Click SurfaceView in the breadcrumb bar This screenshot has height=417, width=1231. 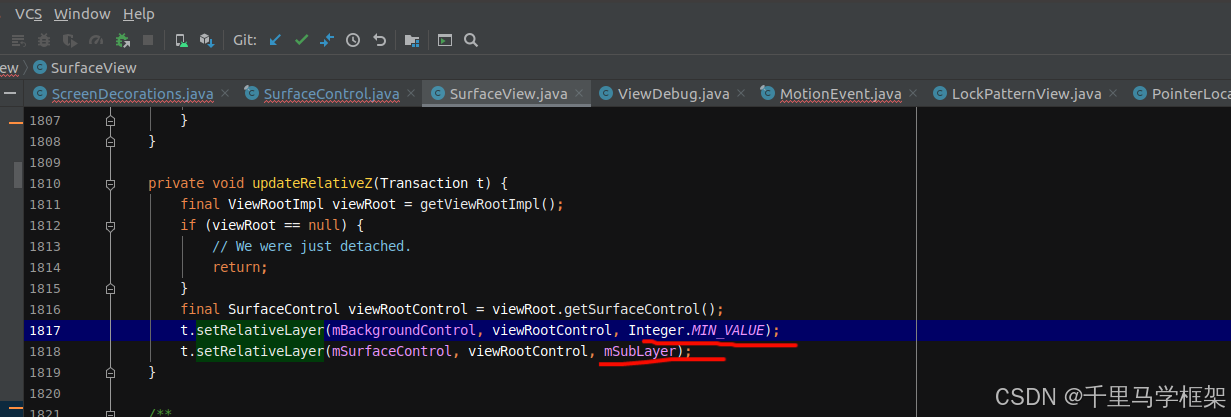(x=93, y=67)
